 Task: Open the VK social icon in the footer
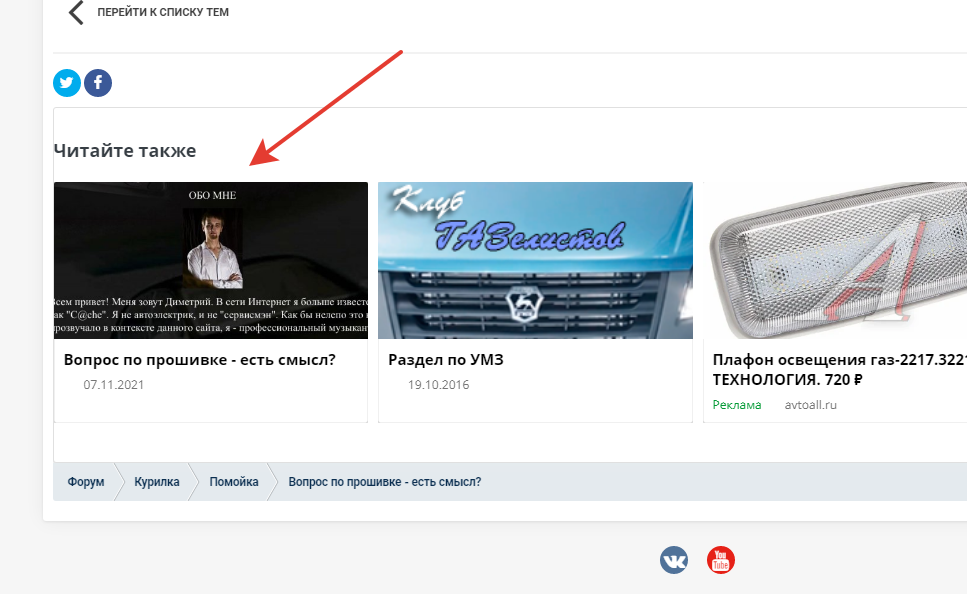[674, 560]
